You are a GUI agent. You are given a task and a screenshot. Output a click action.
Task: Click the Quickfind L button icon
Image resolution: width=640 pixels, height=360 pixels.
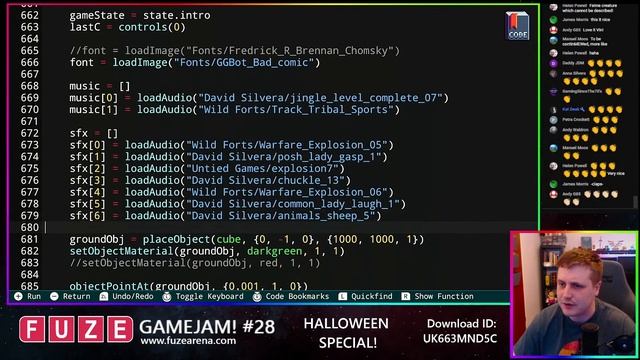tap(342, 296)
